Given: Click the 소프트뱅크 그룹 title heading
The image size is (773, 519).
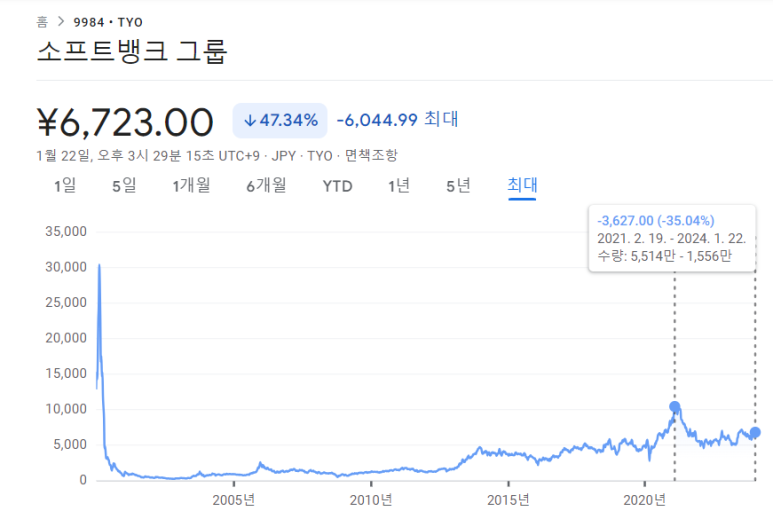Looking at the screenshot, I should pos(132,51).
